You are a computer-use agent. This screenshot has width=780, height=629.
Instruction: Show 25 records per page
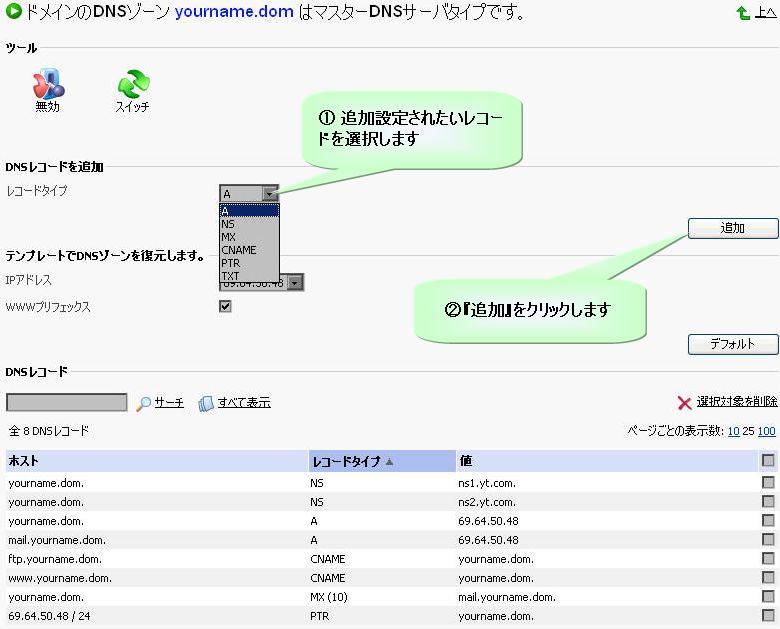click(747, 431)
